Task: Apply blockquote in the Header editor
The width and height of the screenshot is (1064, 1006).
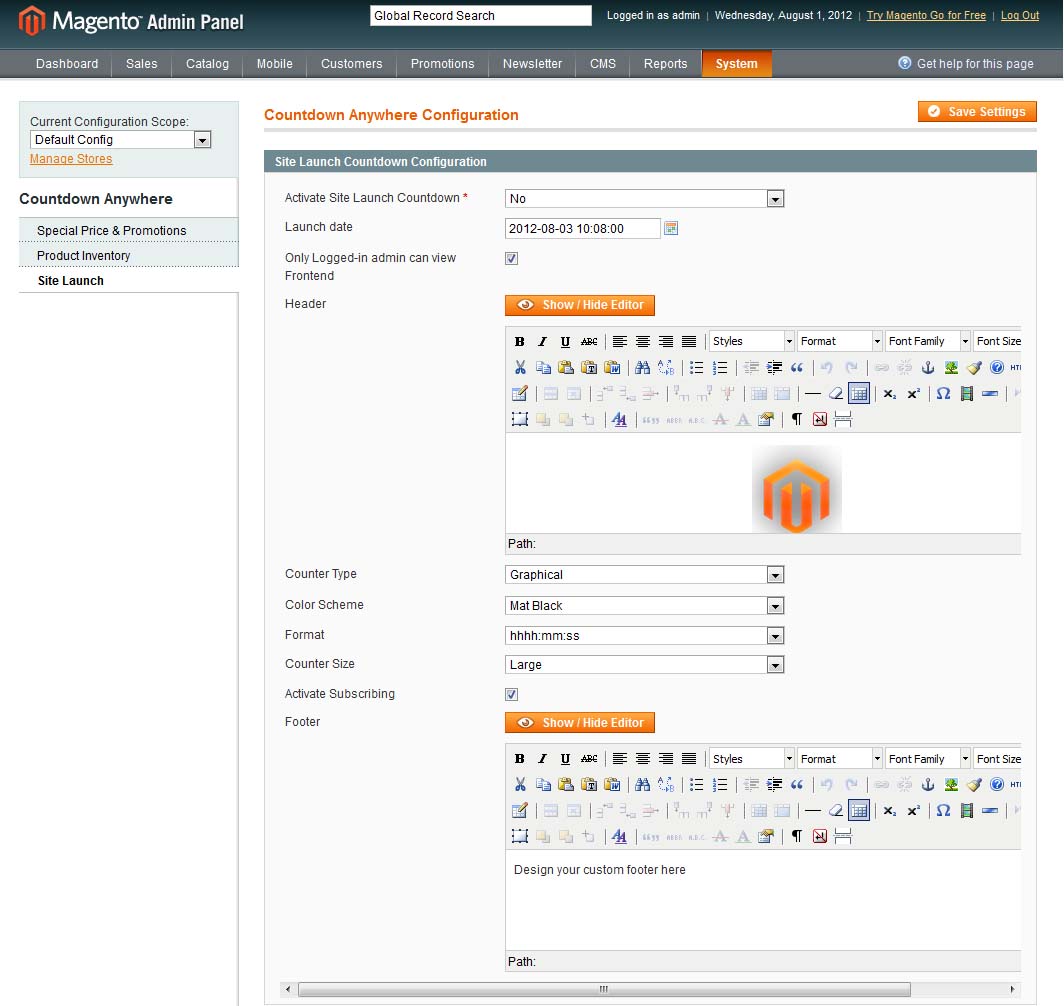Action: point(797,368)
